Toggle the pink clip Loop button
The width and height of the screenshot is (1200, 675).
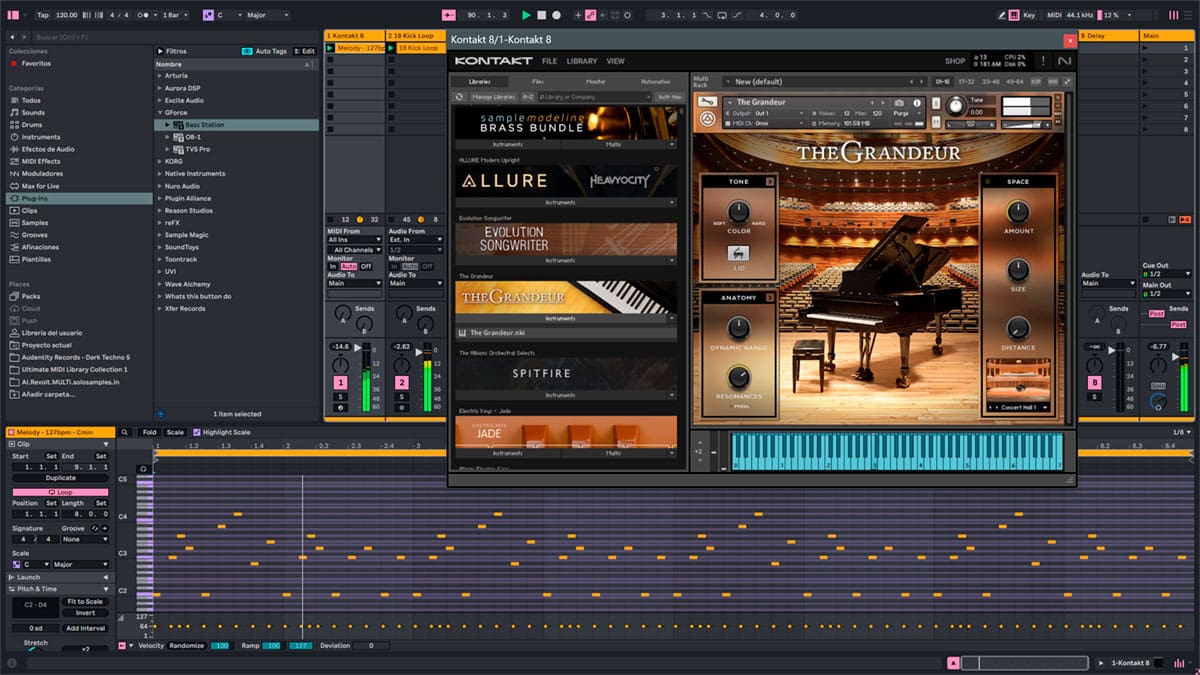60,493
